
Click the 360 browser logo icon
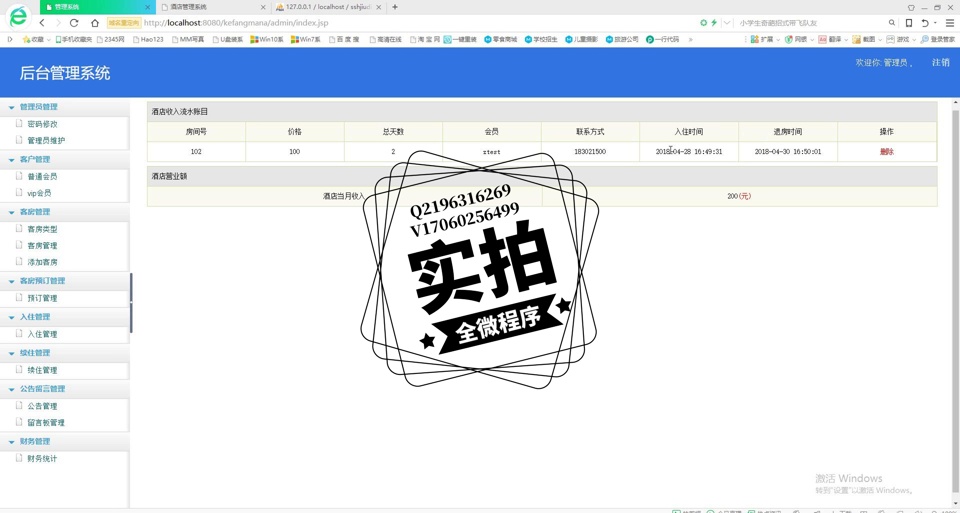tap(17, 16)
